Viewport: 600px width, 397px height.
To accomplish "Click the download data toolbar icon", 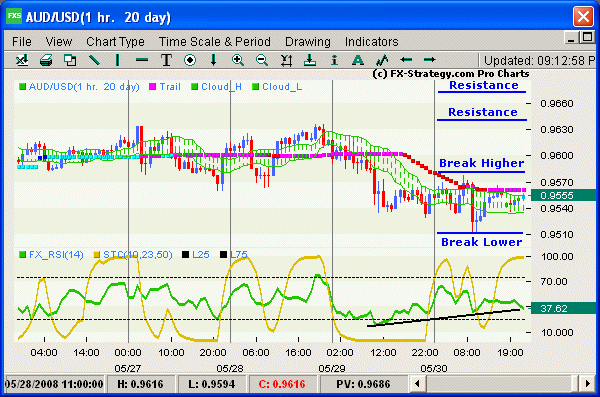I will pyautogui.click(x=310, y=60).
